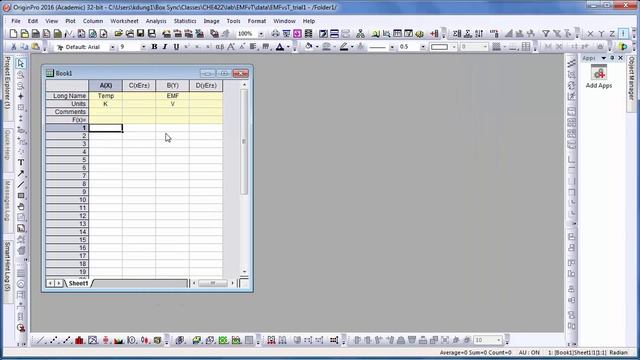Open the Plot menu
This screenshot has width=640, height=360.
tap(70, 21)
